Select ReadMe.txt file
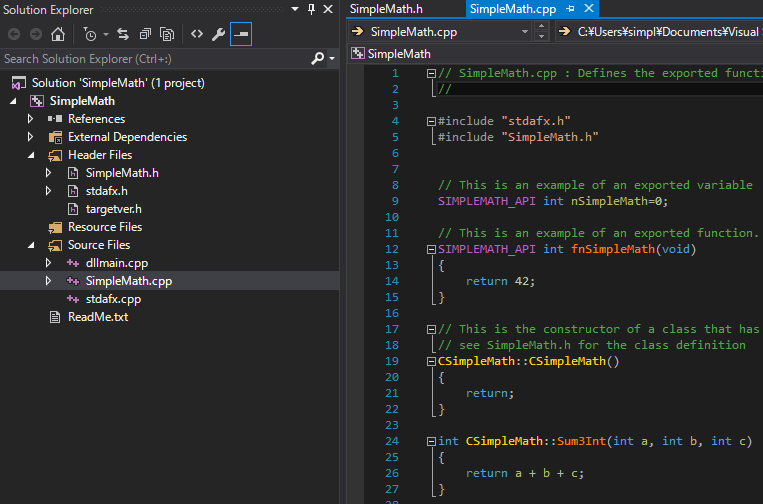 pos(98,317)
